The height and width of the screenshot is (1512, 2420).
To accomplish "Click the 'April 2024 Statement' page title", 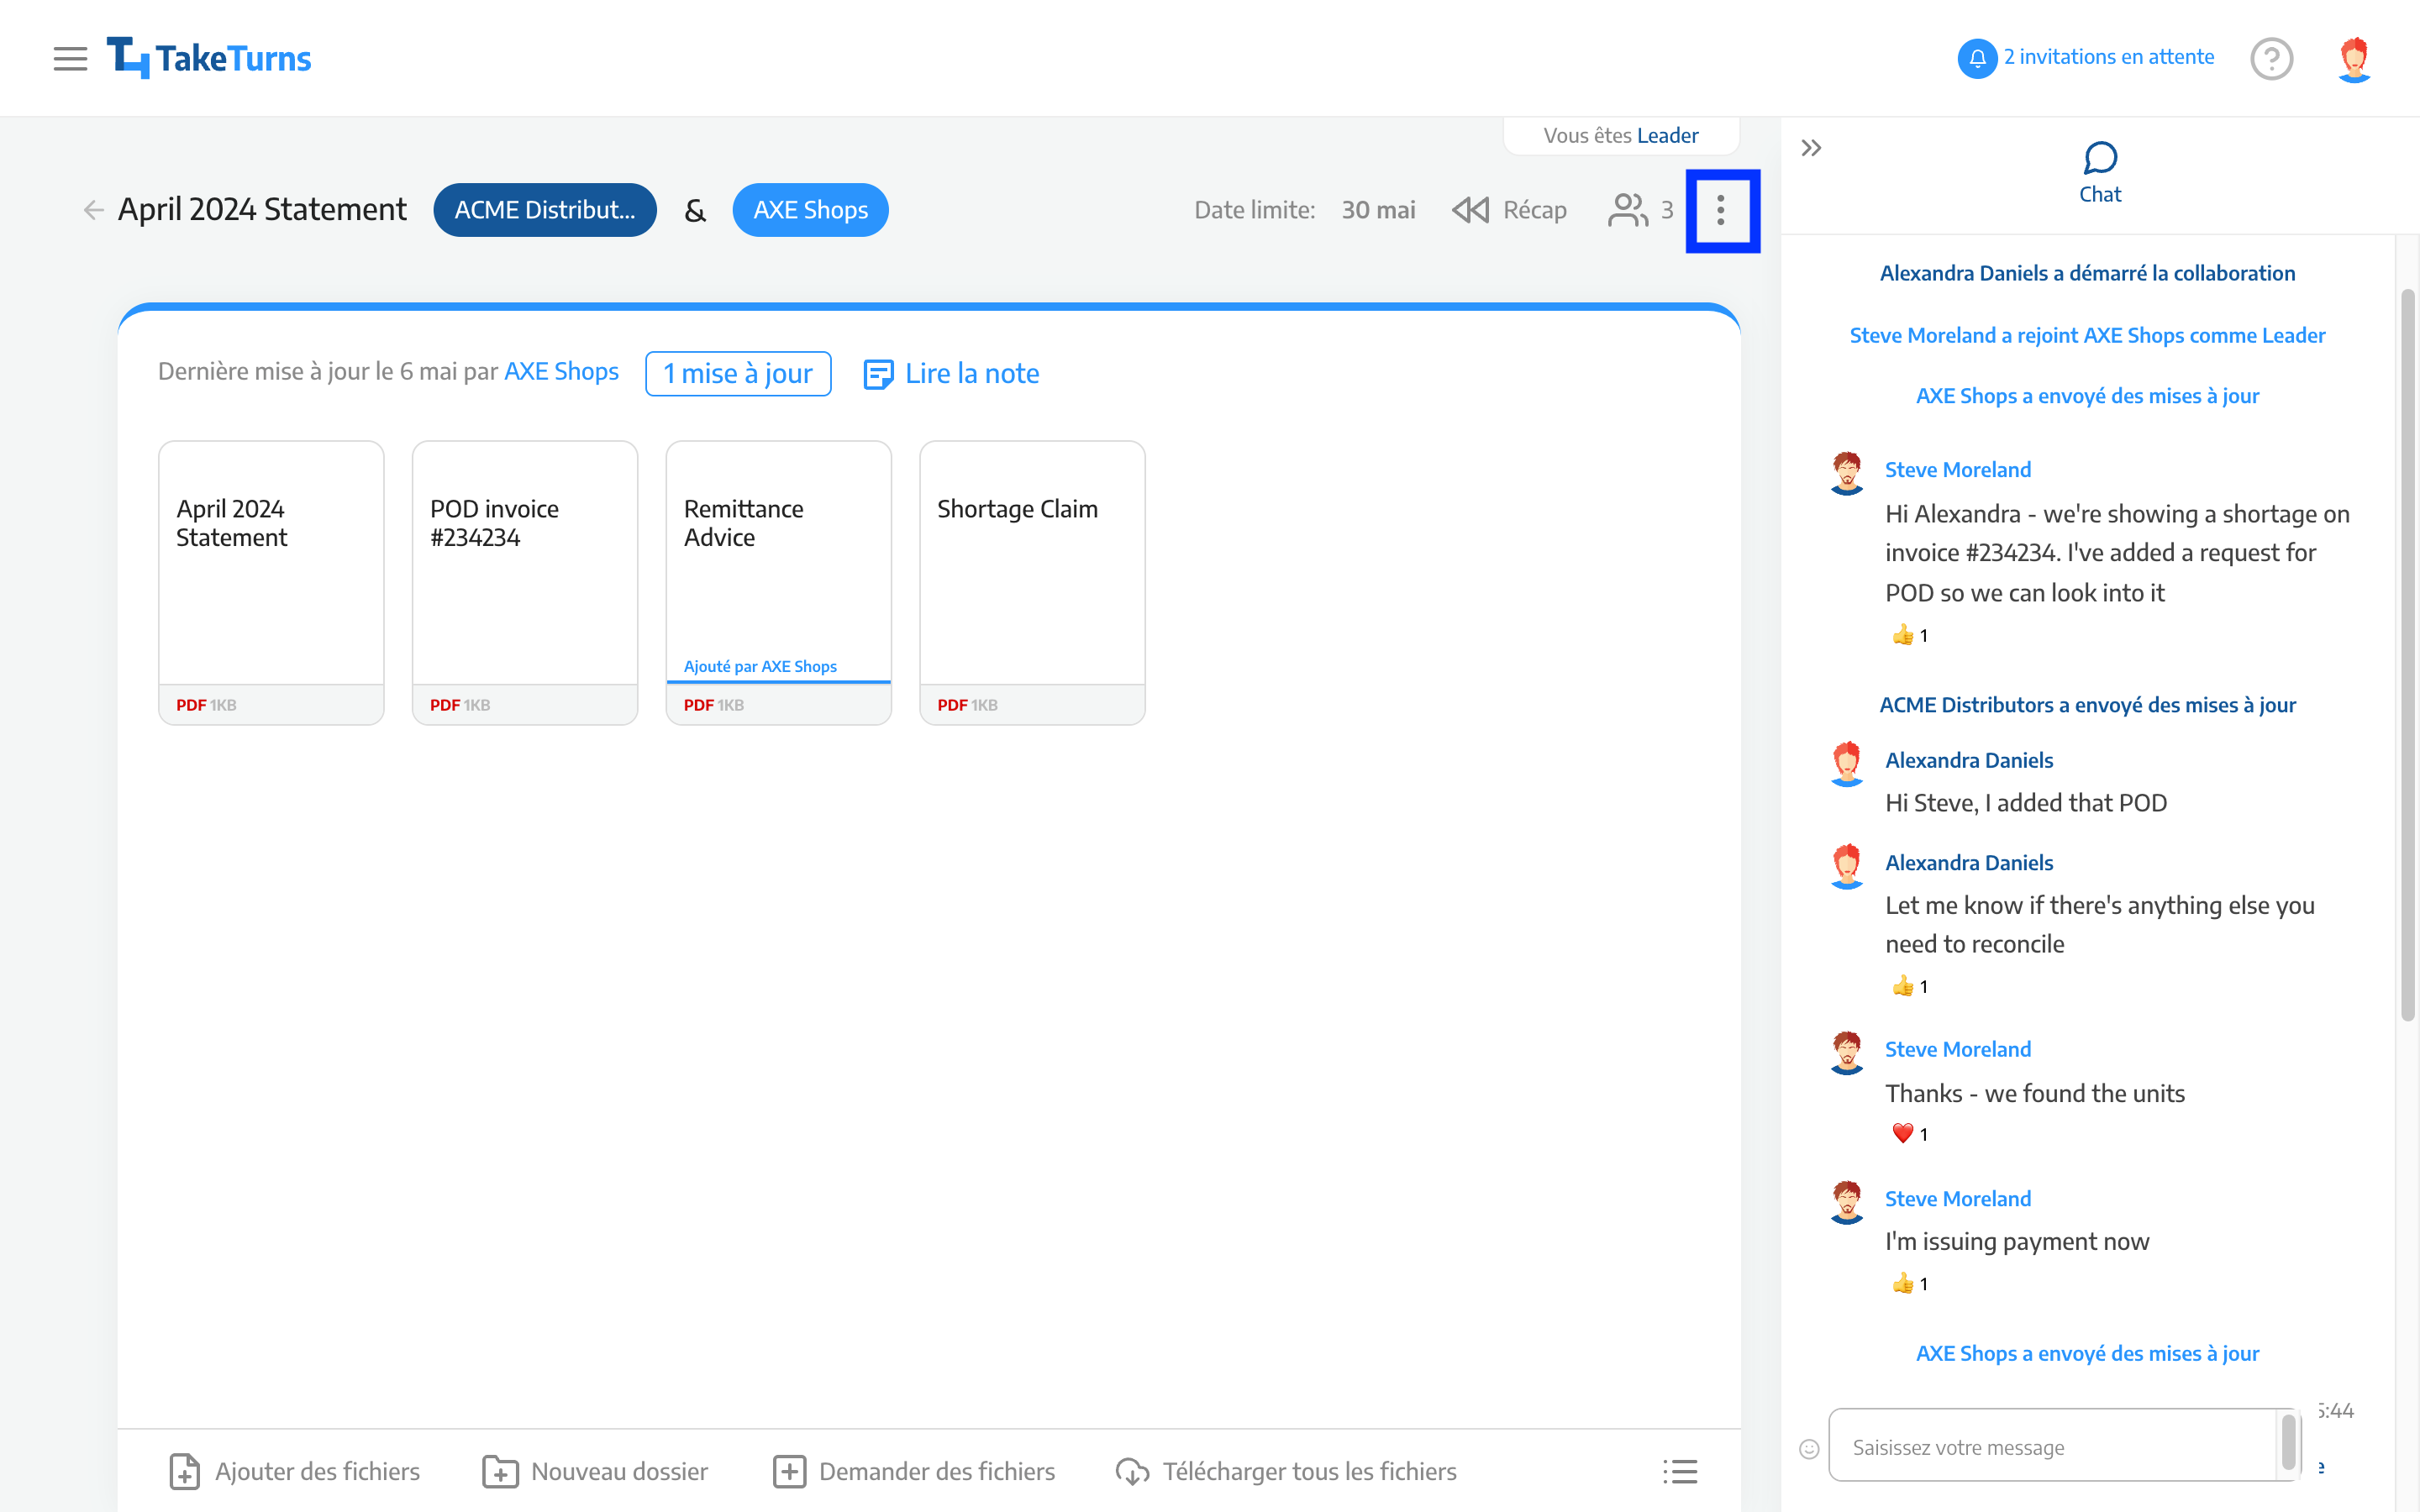I will click(x=262, y=209).
